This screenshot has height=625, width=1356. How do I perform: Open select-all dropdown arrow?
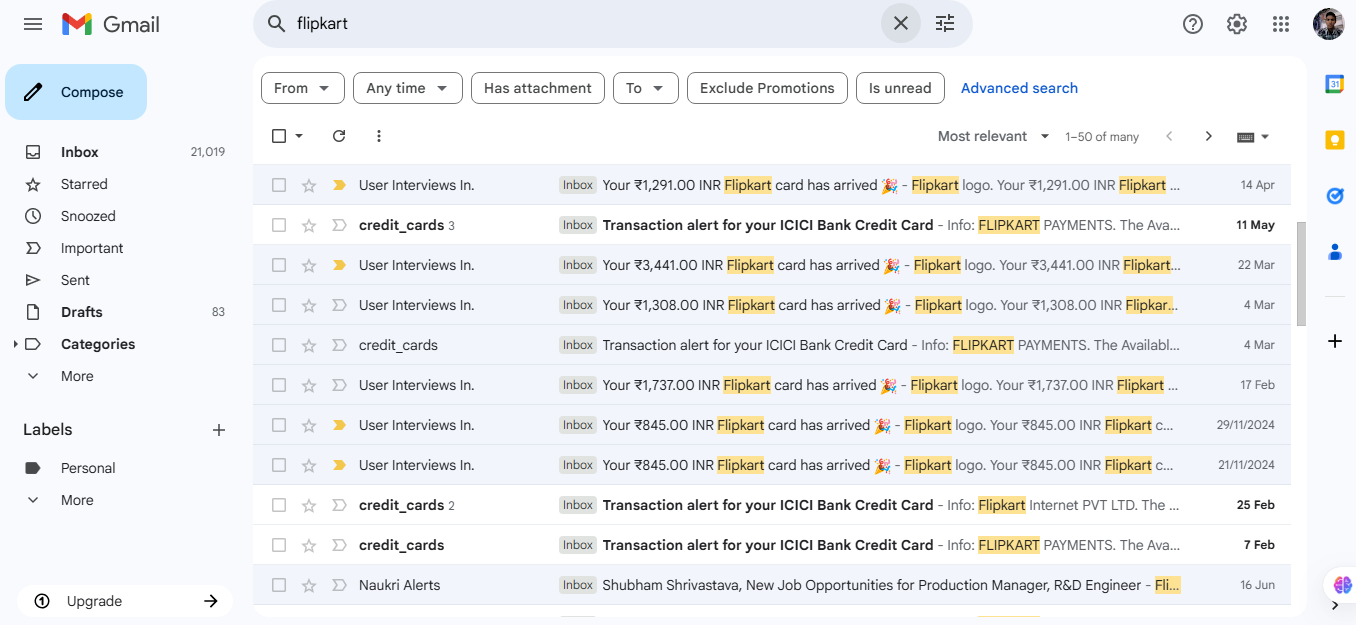299,136
